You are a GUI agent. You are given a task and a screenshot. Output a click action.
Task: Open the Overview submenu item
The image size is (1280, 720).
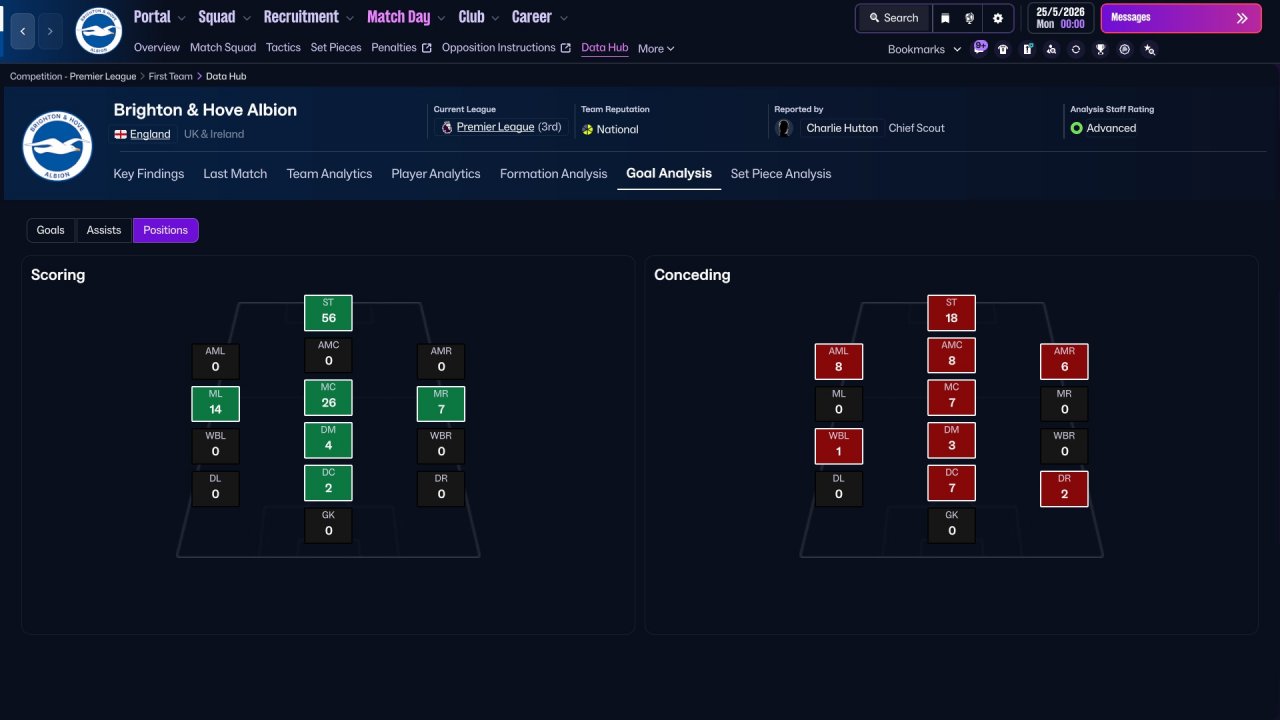pos(157,48)
